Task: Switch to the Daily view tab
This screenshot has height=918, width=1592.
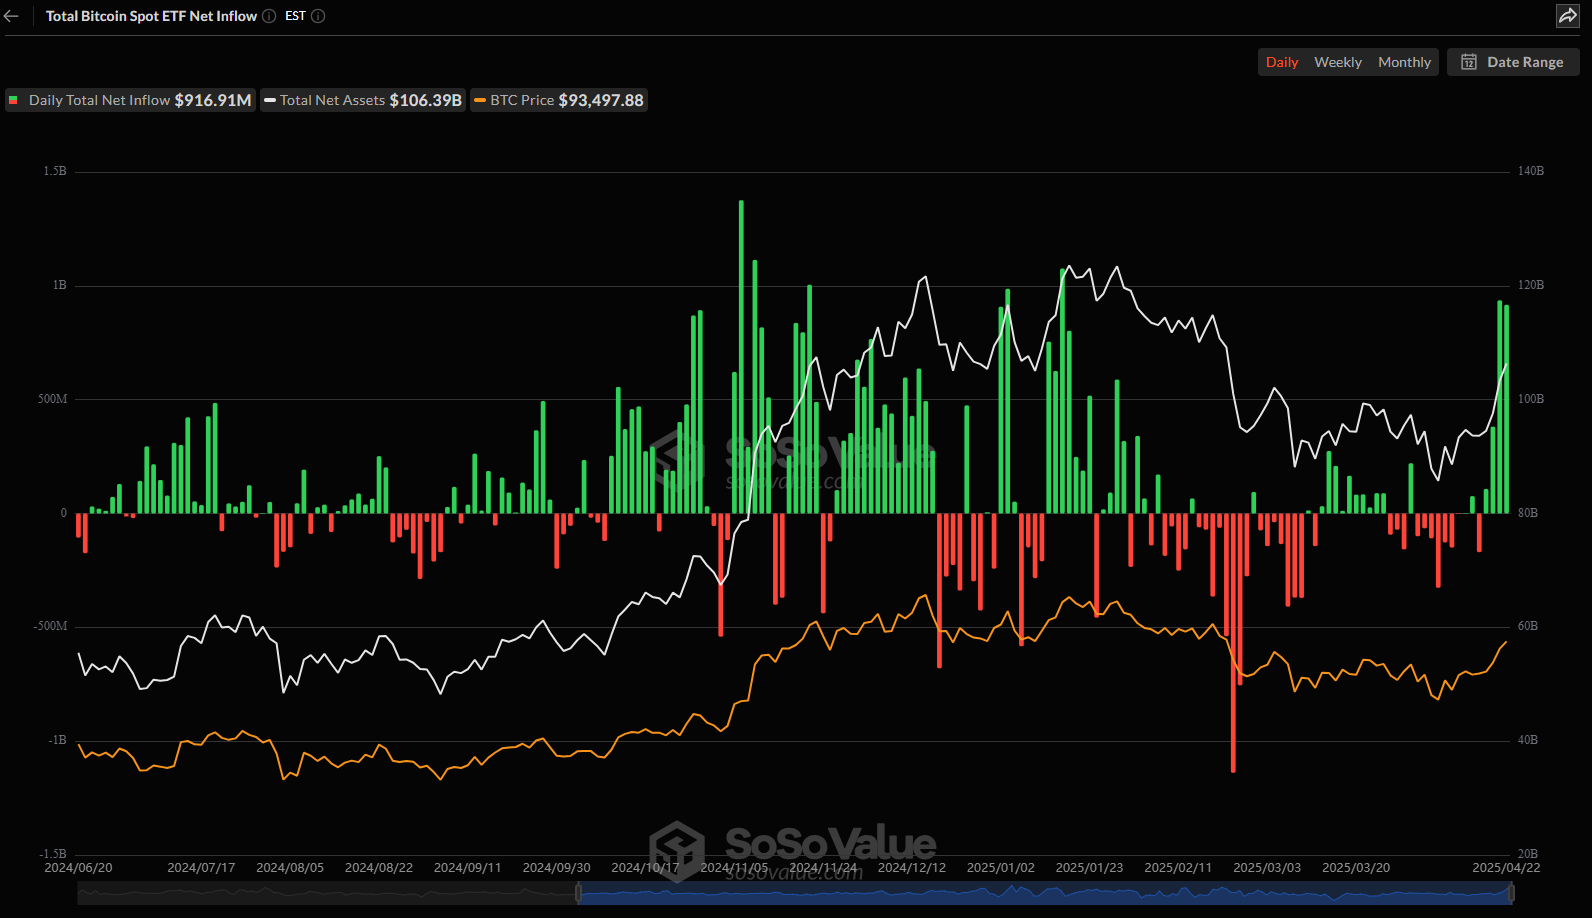Action: pos(1281,62)
